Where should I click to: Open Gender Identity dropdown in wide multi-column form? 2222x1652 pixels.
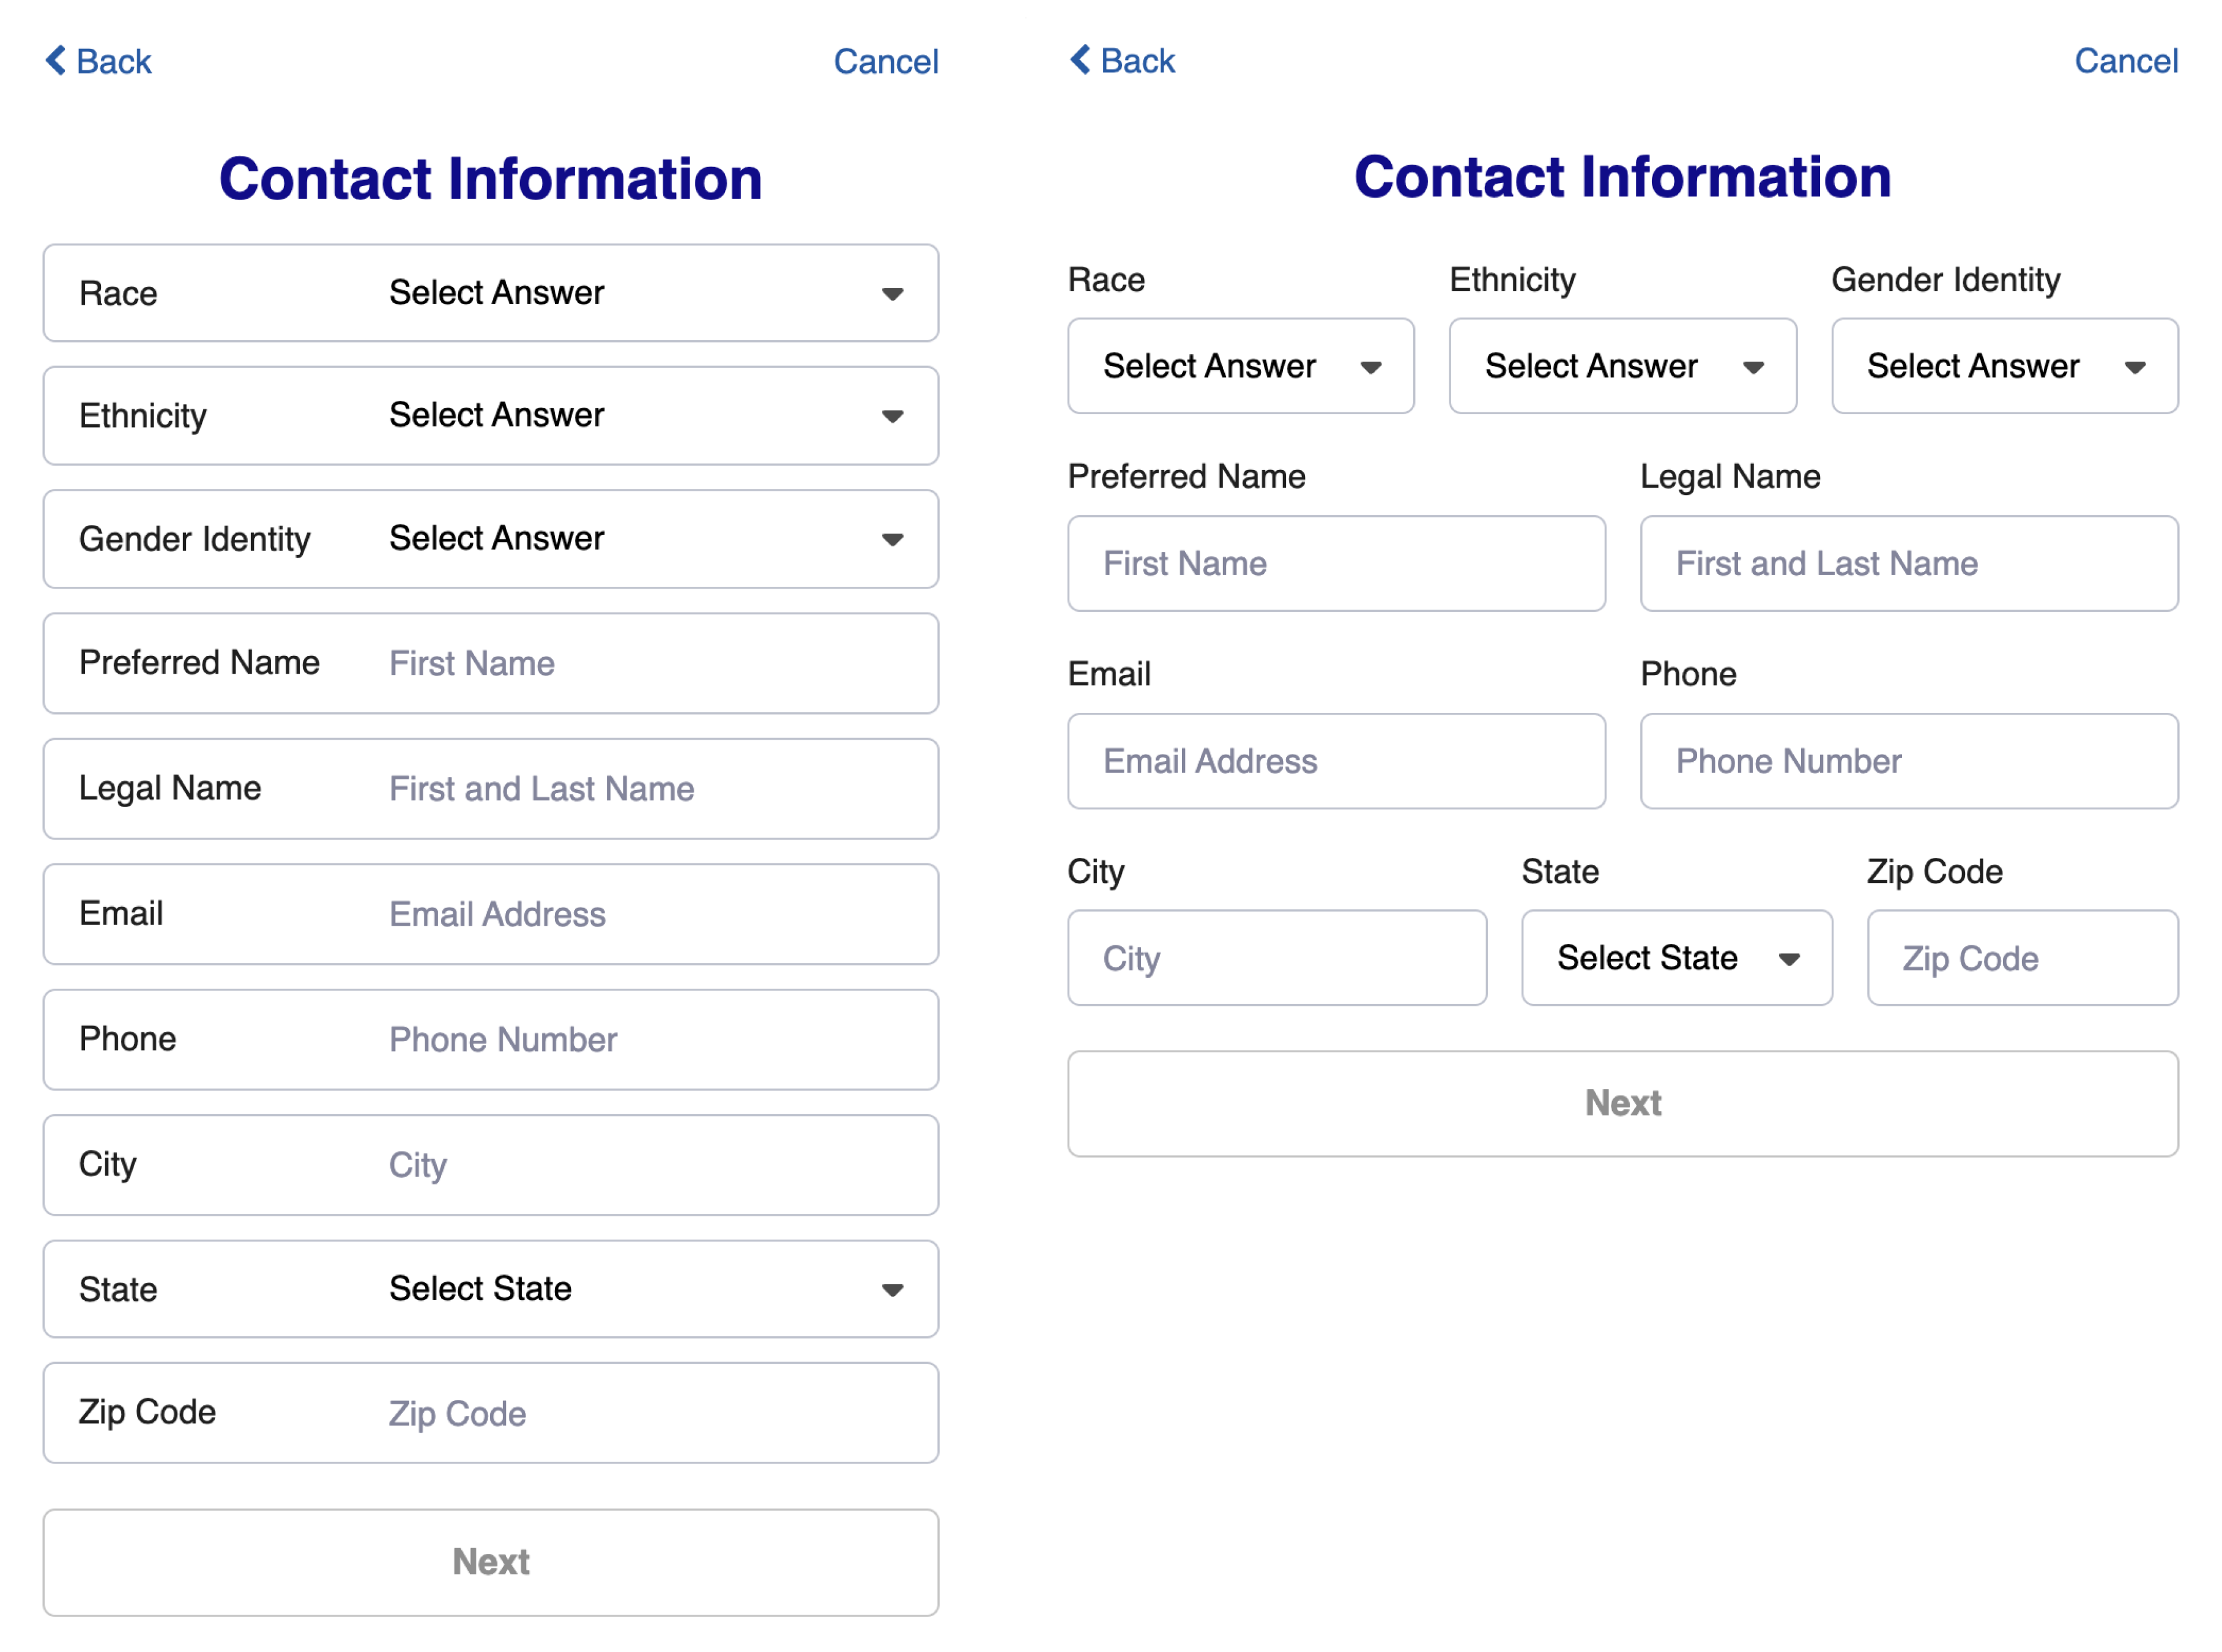tap(2004, 366)
